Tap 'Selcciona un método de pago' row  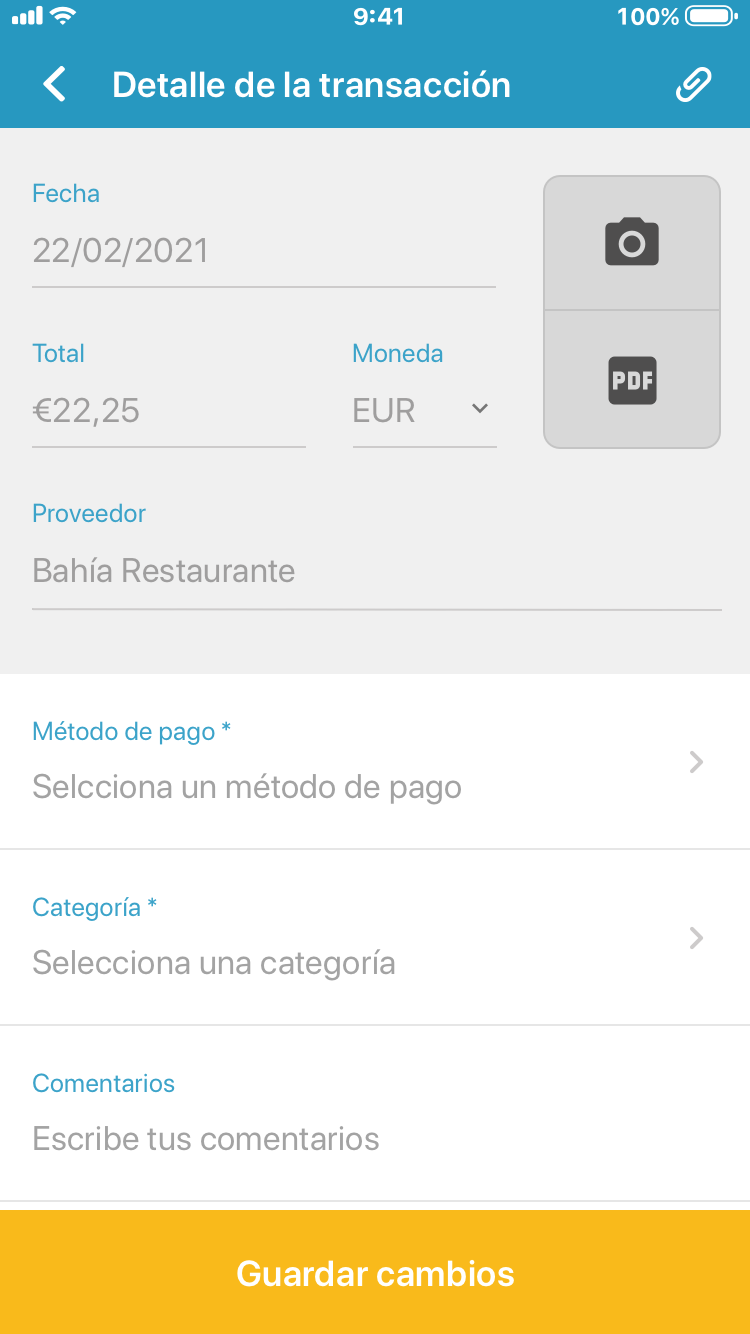pos(375,762)
